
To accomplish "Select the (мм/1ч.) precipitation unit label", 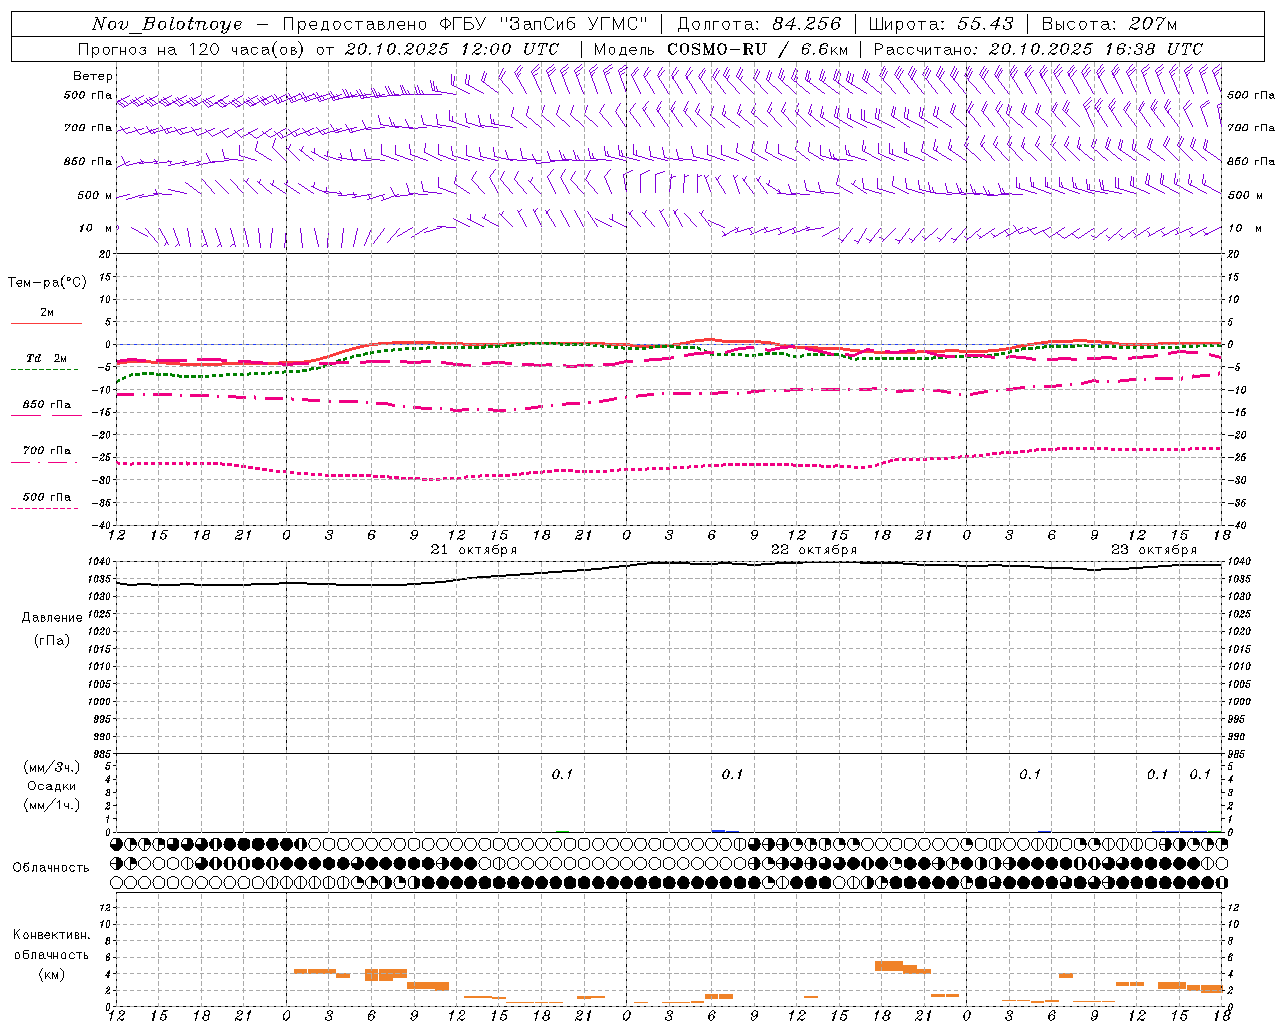I will (x=52, y=805).
